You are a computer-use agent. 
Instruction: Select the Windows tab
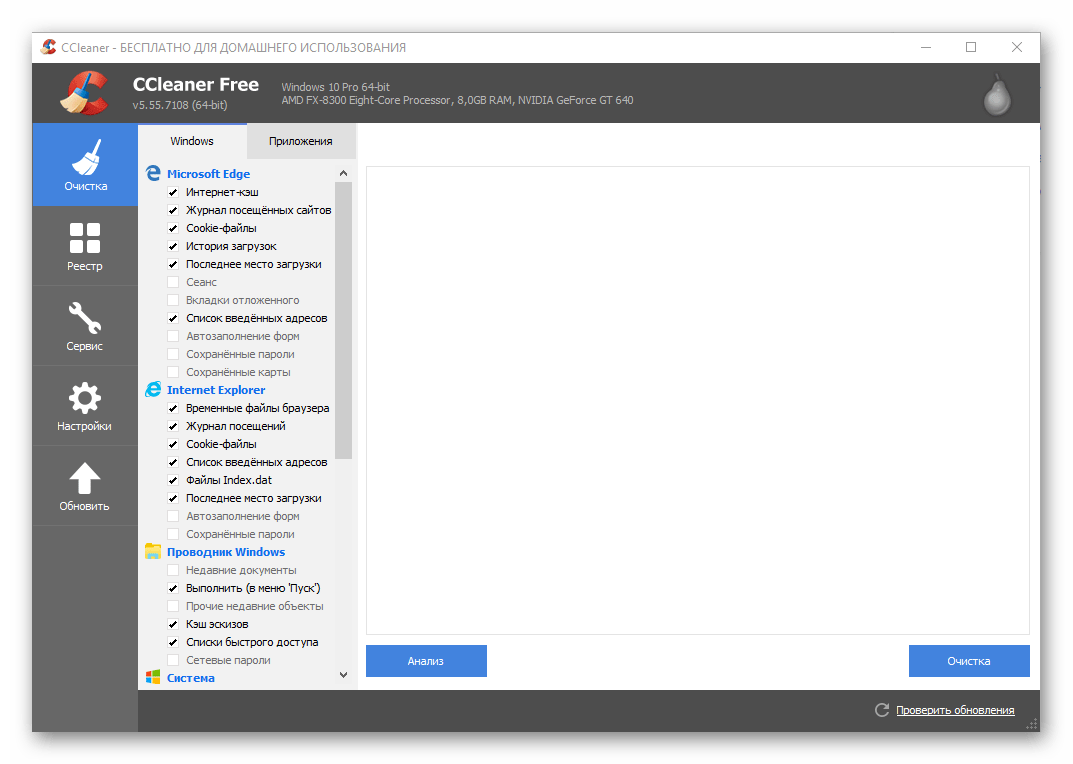[x=192, y=141]
